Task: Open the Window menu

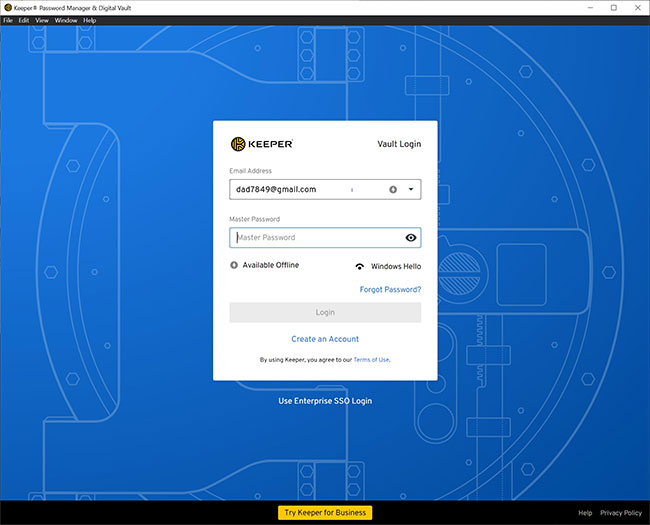Action: 66,20
